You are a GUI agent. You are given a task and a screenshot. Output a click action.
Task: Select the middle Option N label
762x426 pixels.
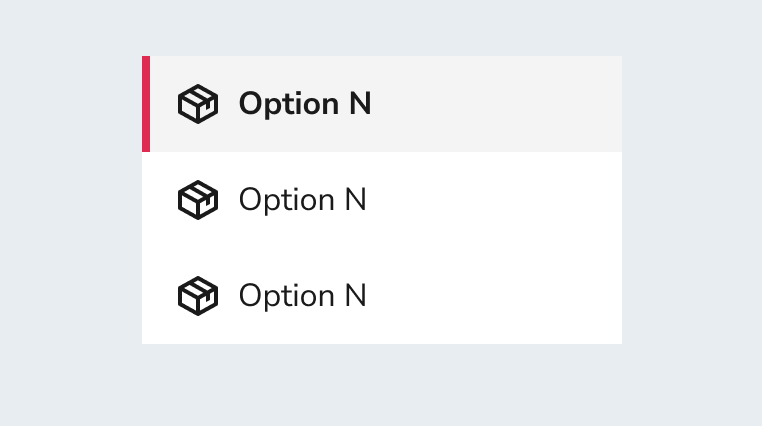302,200
